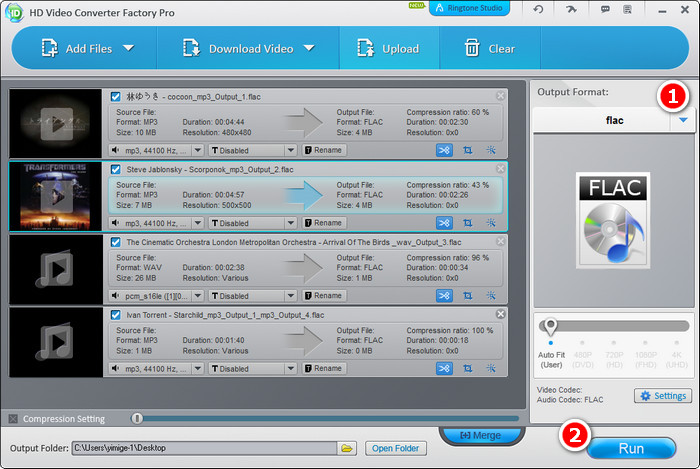Uncheck the cocoon_mp3_Output_1.flac file

(116, 96)
